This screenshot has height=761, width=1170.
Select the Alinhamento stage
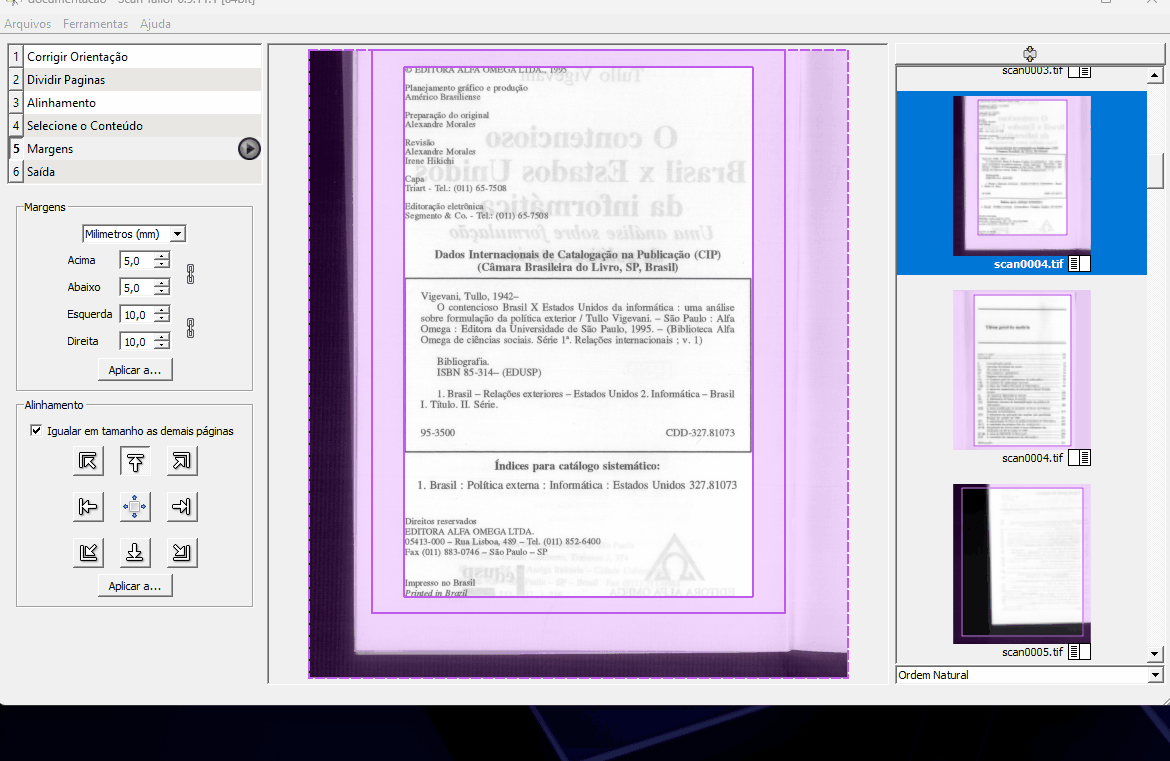(135, 103)
